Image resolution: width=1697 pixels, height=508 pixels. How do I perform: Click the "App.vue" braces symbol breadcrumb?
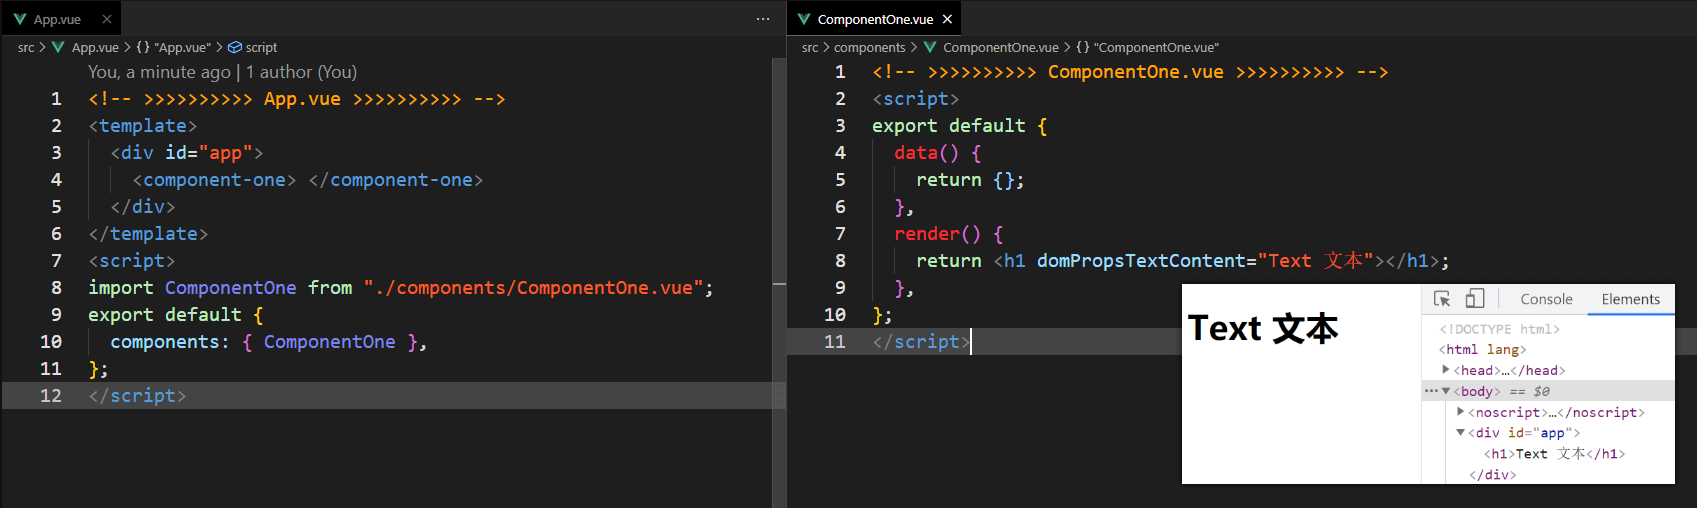pyautogui.click(x=174, y=47)
